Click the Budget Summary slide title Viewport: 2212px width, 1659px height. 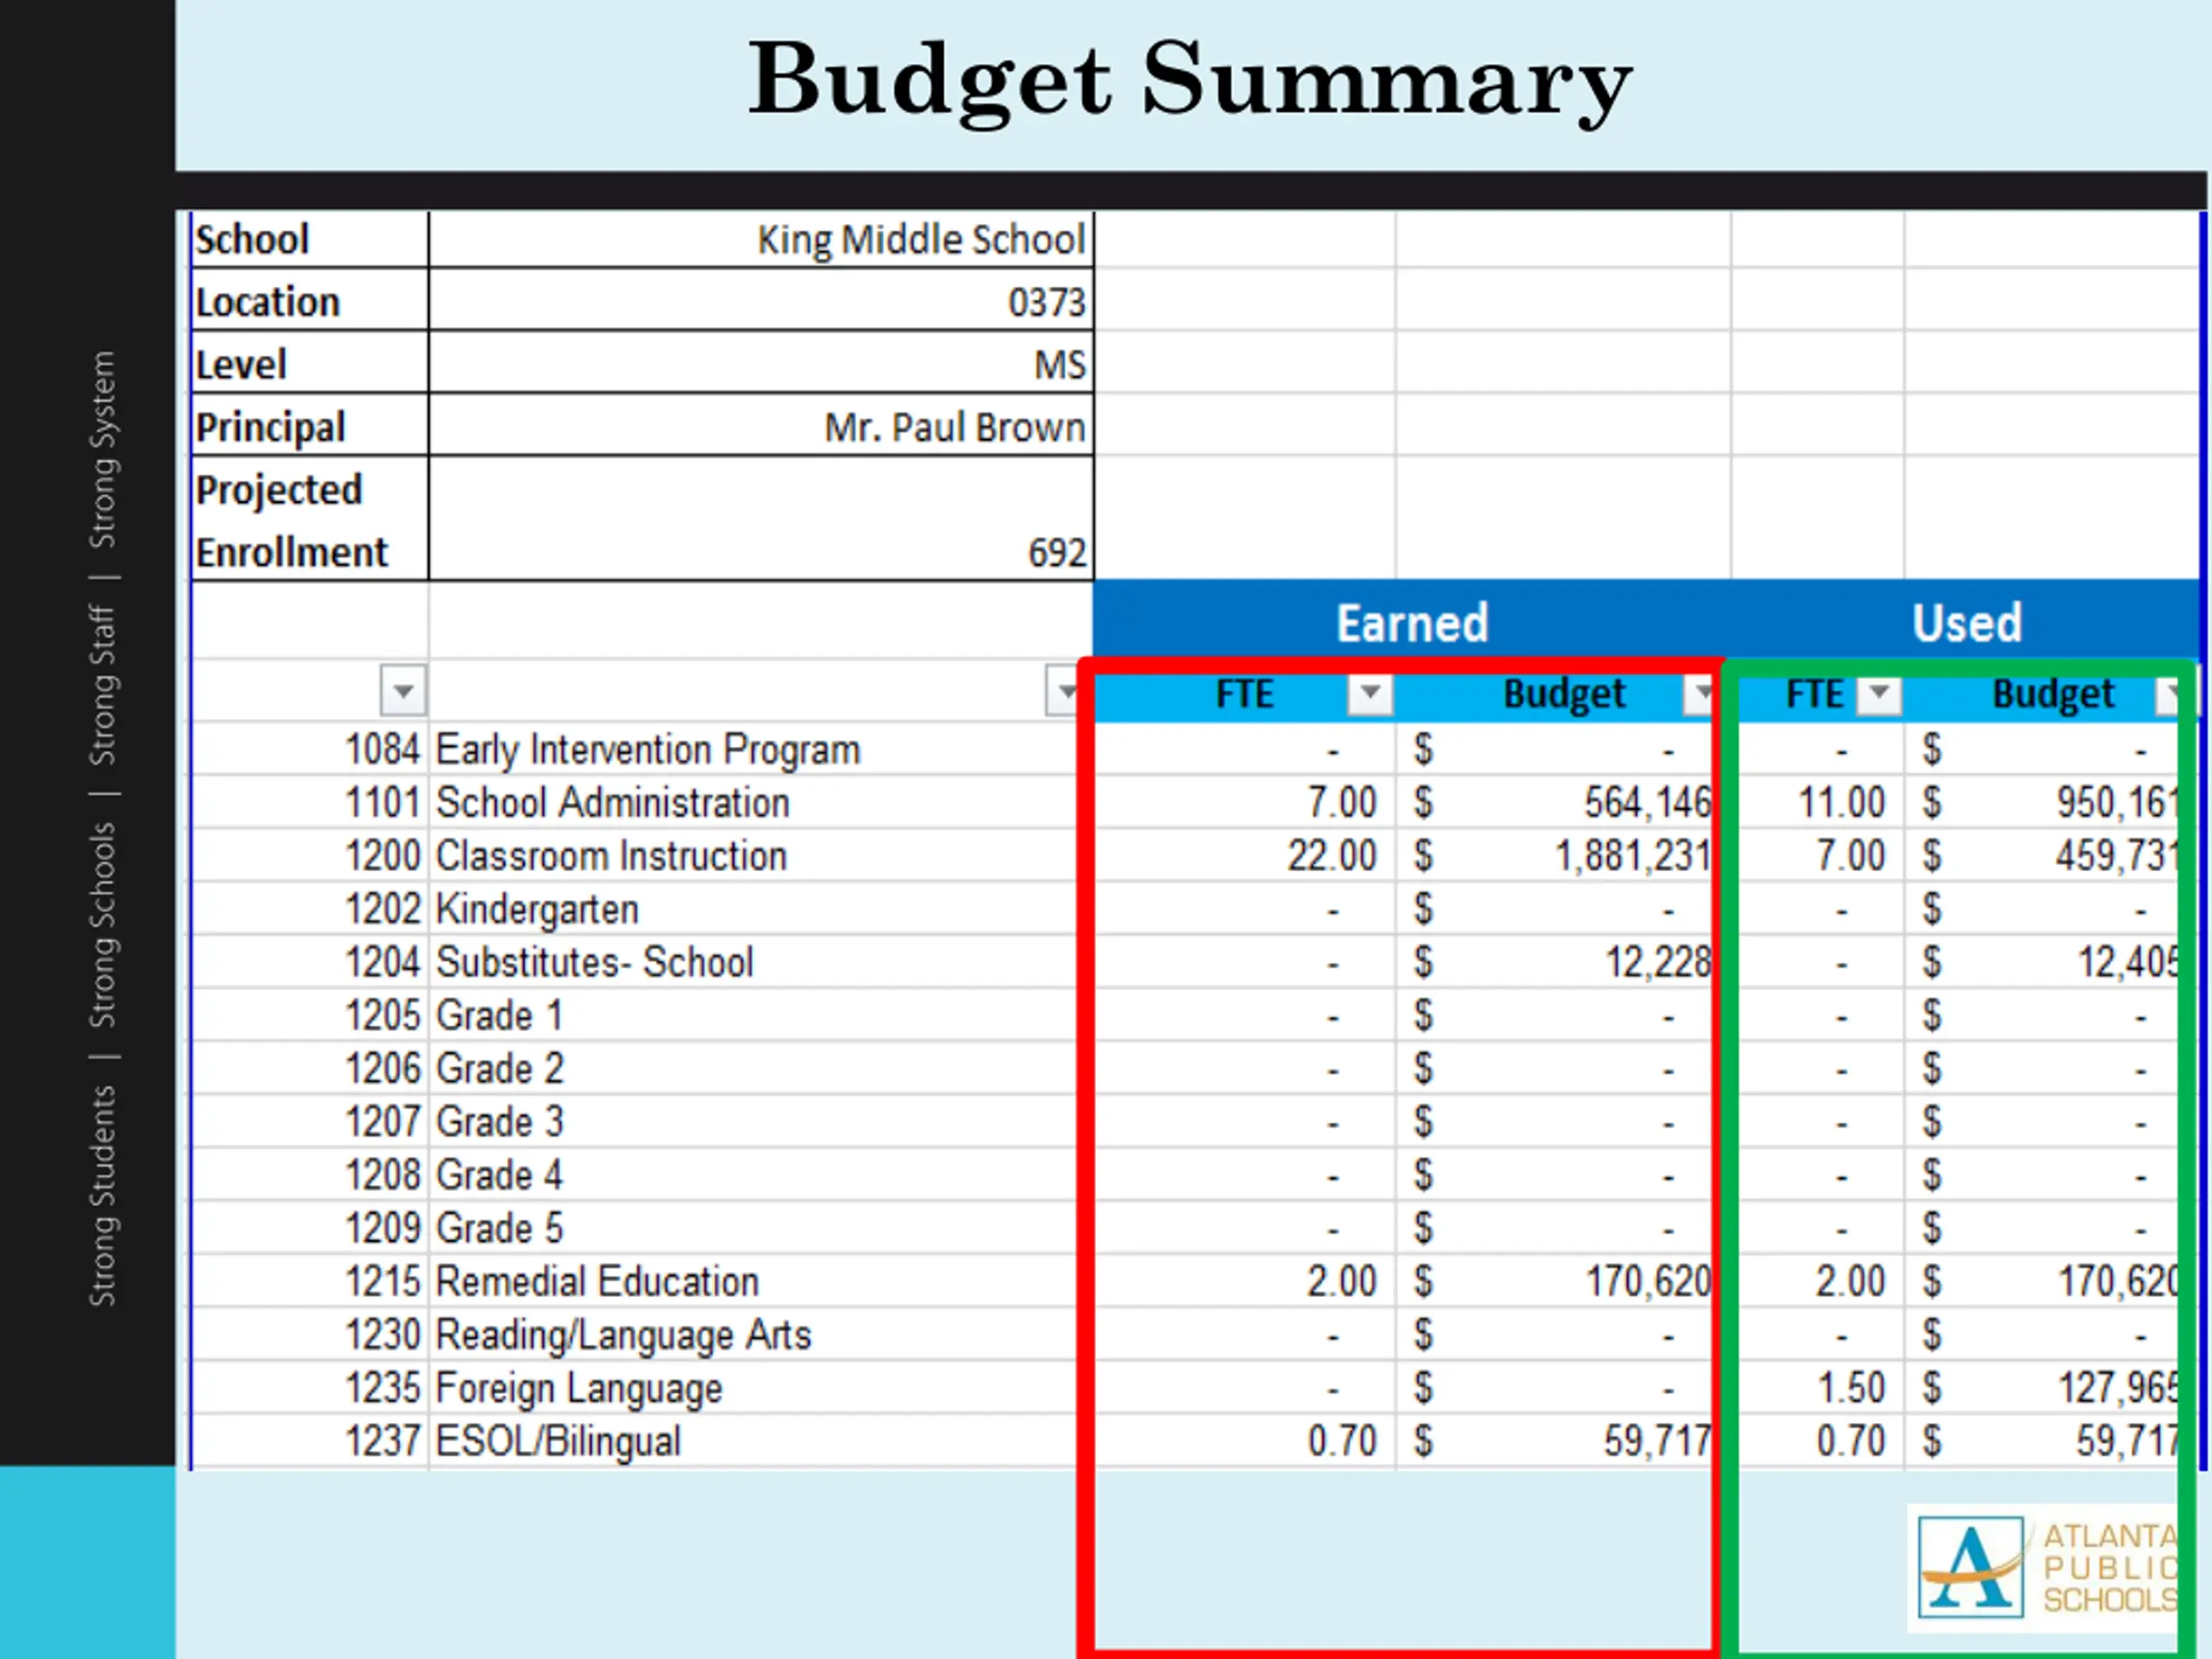point(1190,82)
